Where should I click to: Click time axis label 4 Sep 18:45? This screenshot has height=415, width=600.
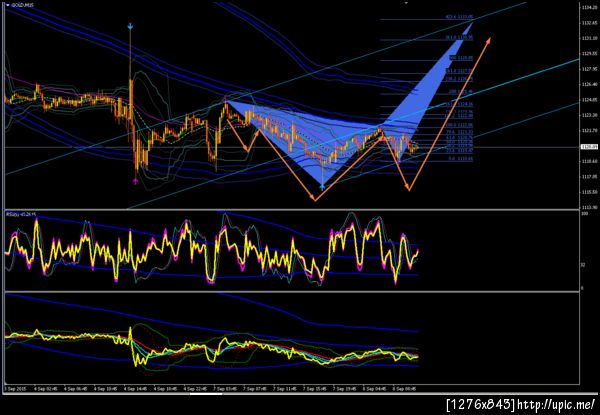[x=167, y=389]
